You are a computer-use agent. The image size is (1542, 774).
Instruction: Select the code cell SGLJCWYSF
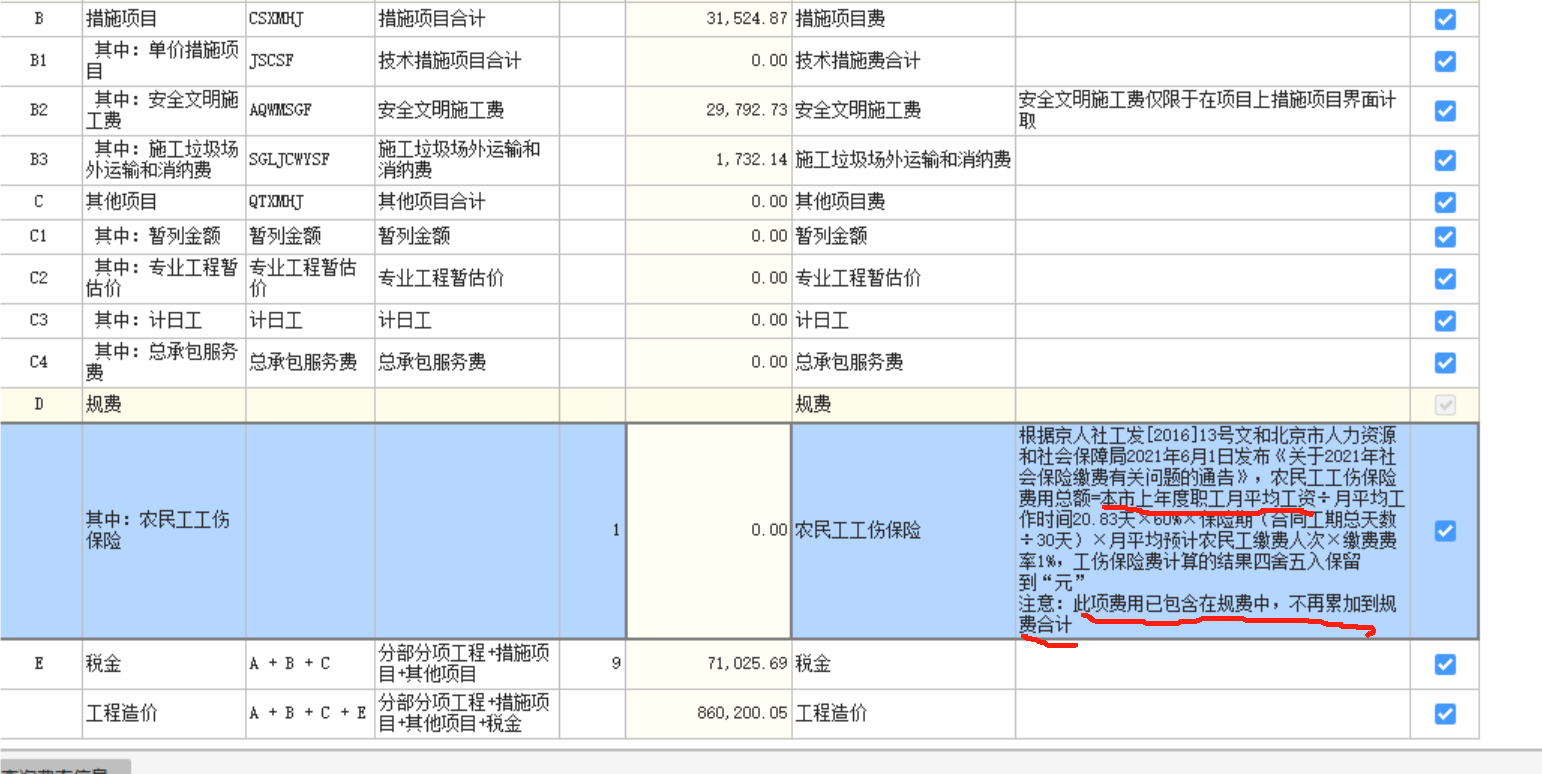click(x=310, y=160)
